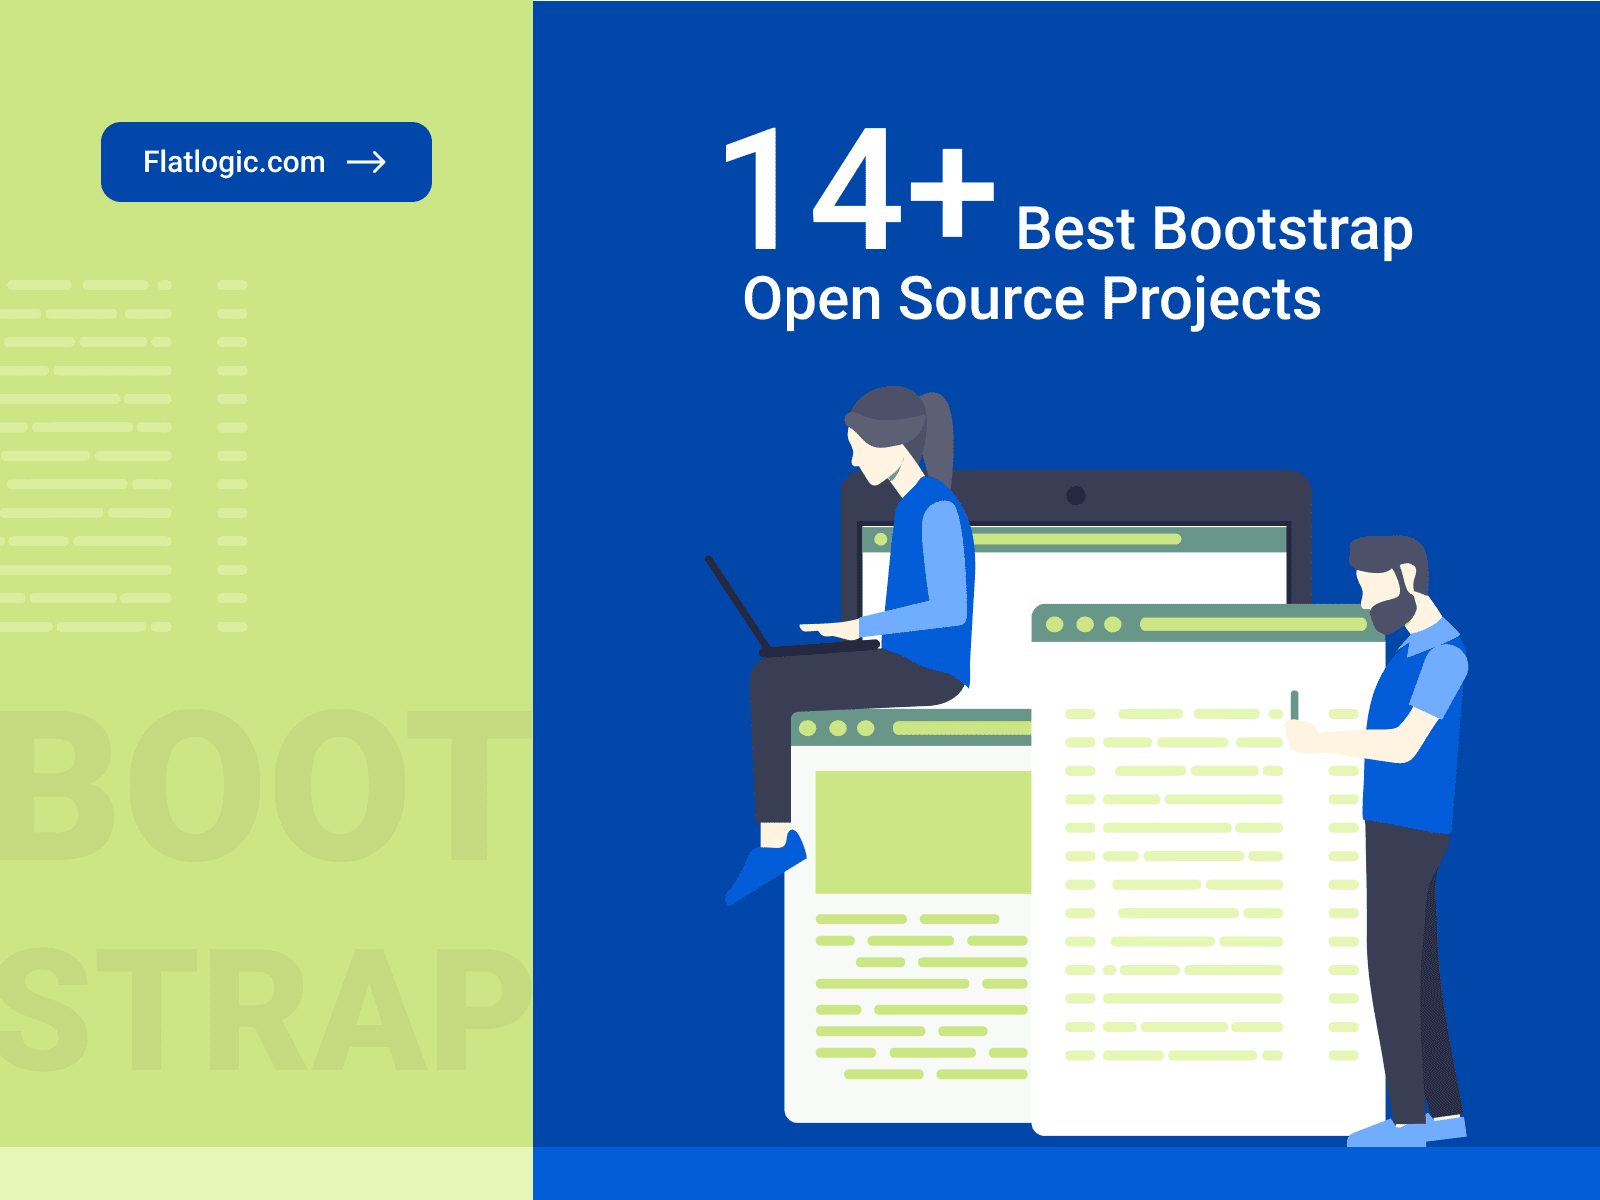Click the Flatlogic.com button
Image resolution: width=1600 pixels, height=1200 pixels.
(x=266, y=162)
